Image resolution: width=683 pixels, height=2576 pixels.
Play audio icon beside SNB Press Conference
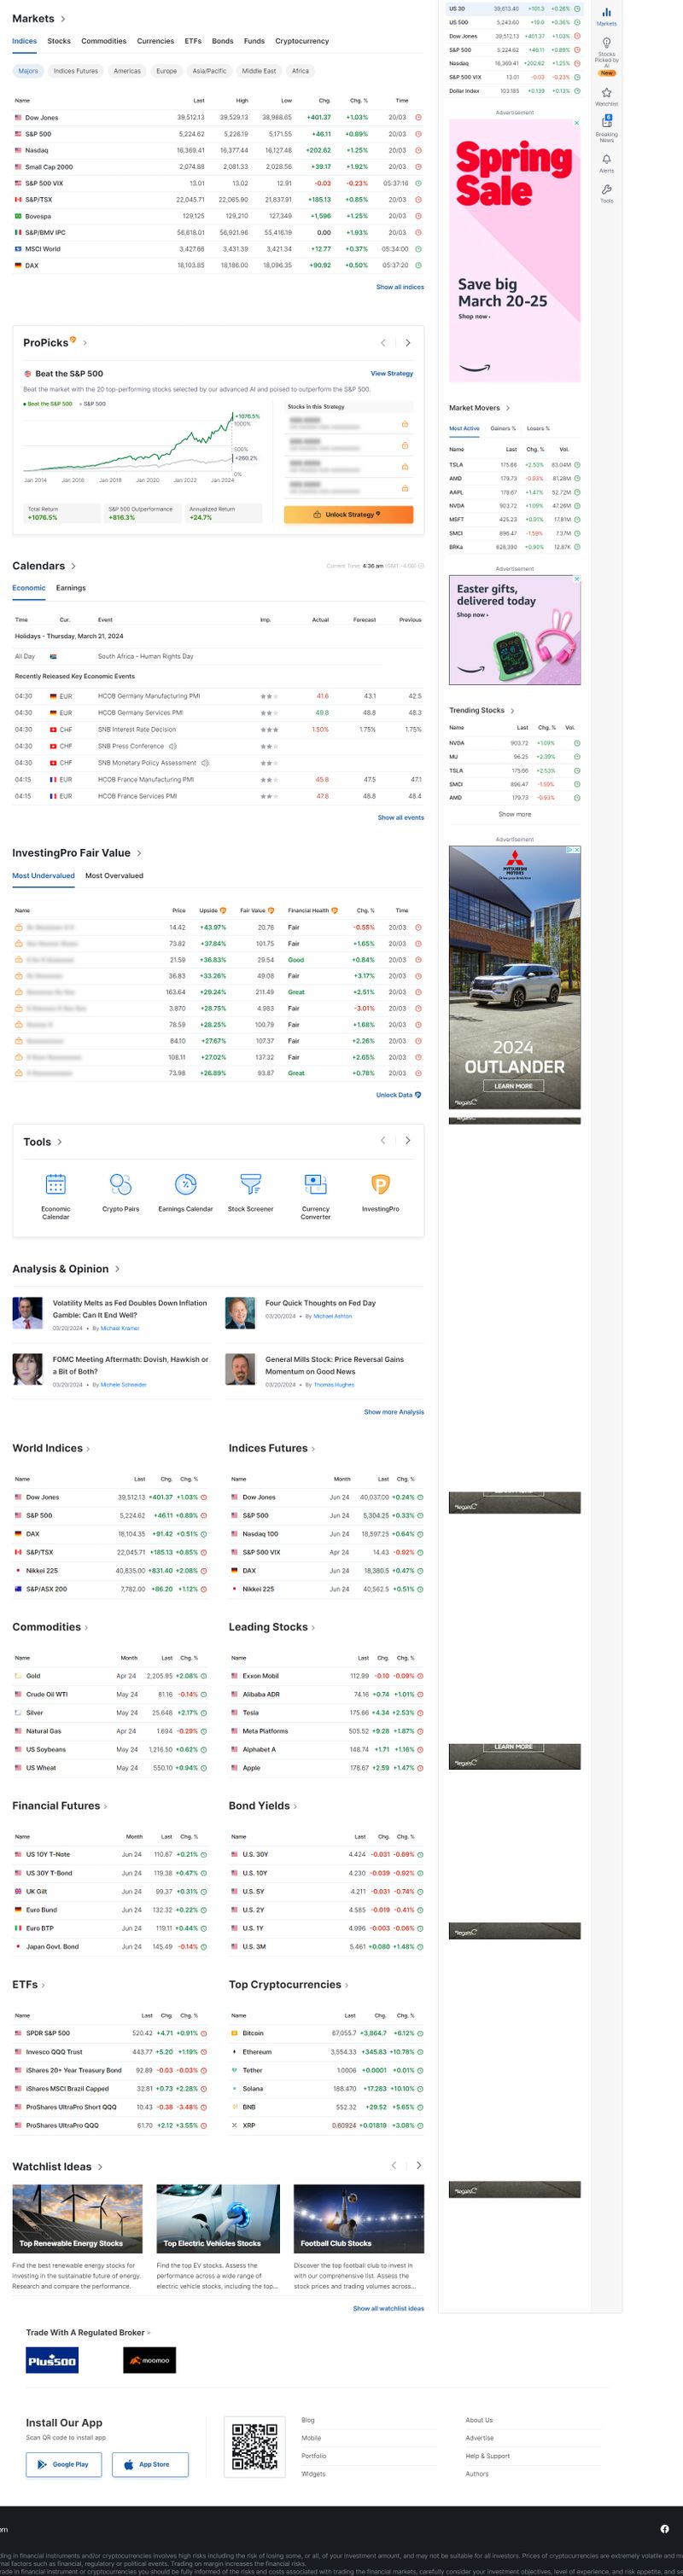pos(172,746)
